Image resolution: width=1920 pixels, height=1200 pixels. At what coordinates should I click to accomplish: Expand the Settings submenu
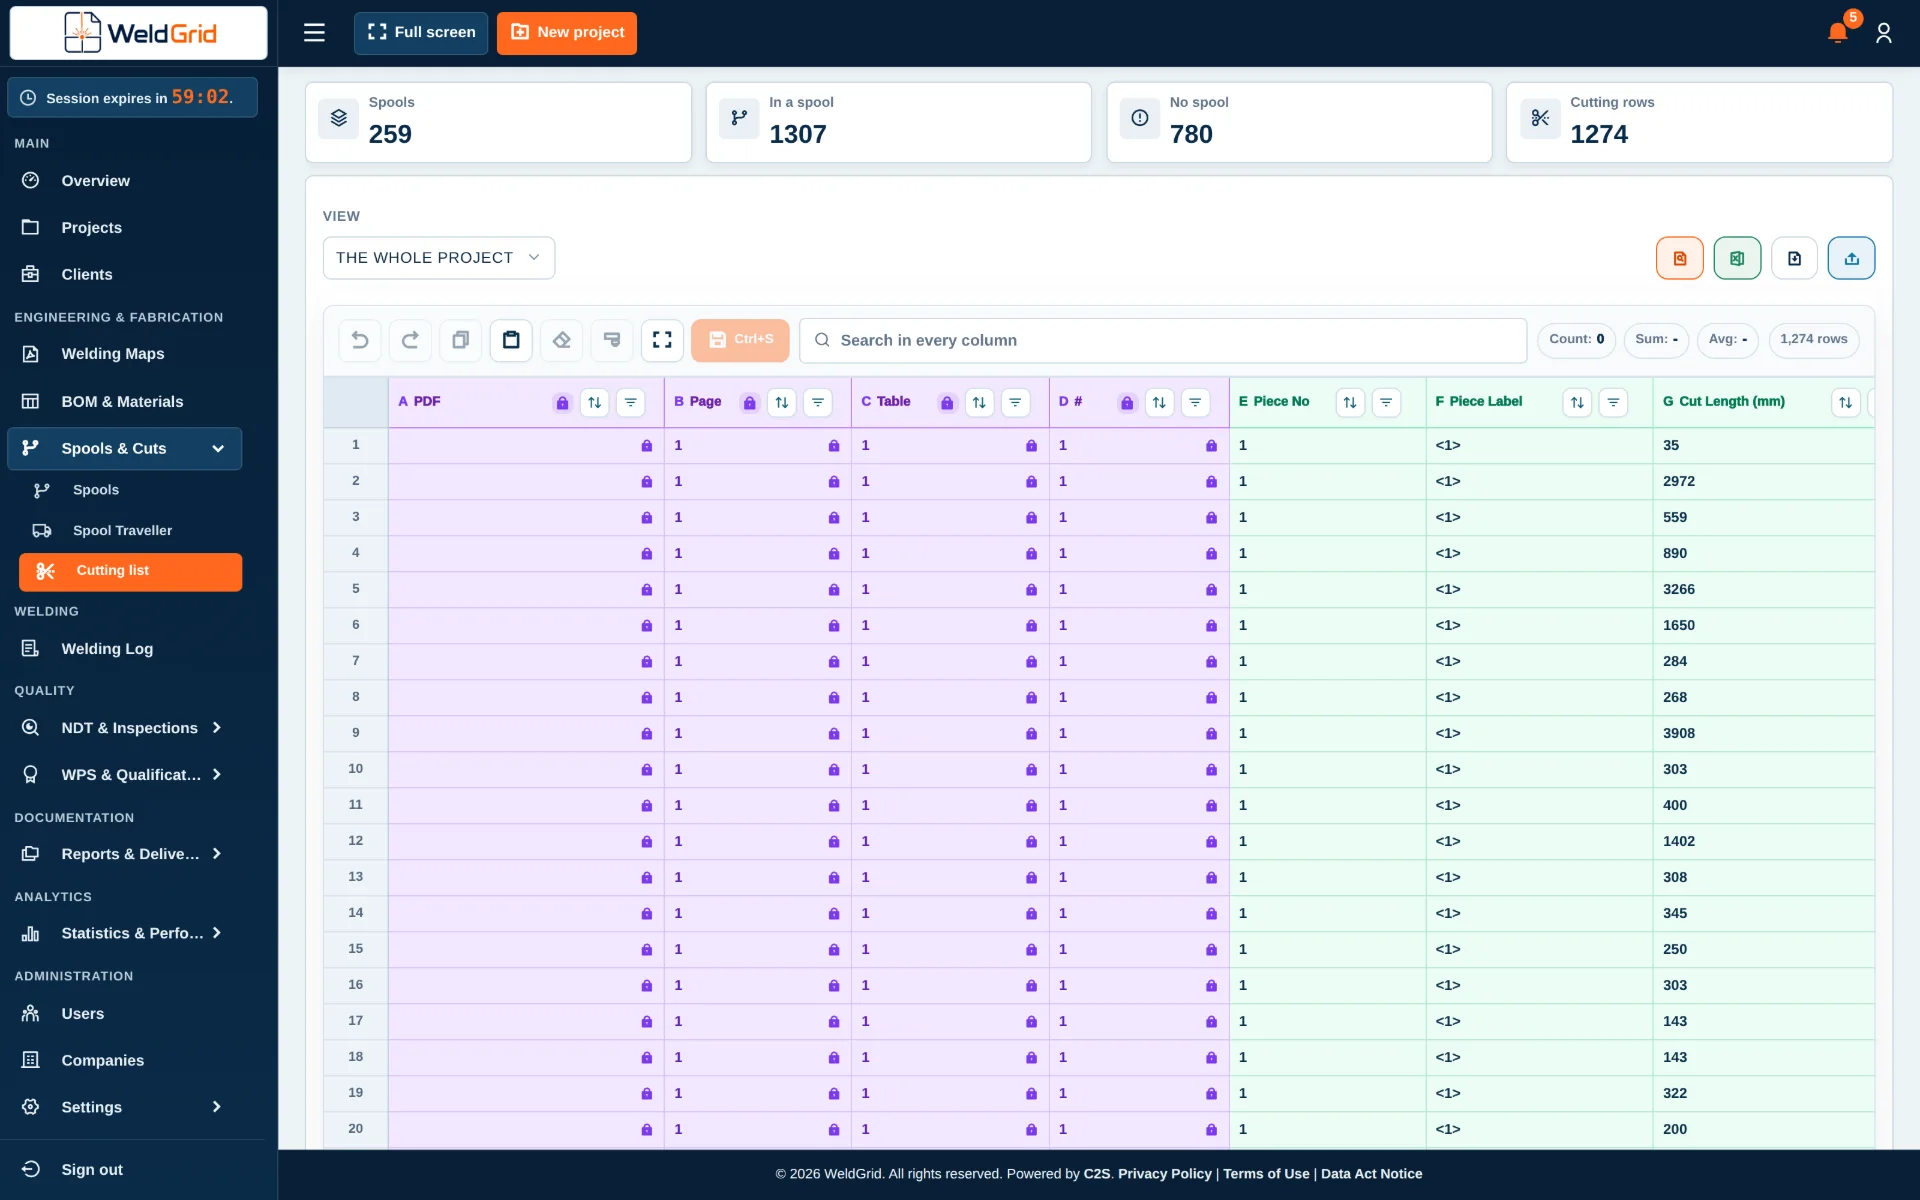click(124, 1107)
